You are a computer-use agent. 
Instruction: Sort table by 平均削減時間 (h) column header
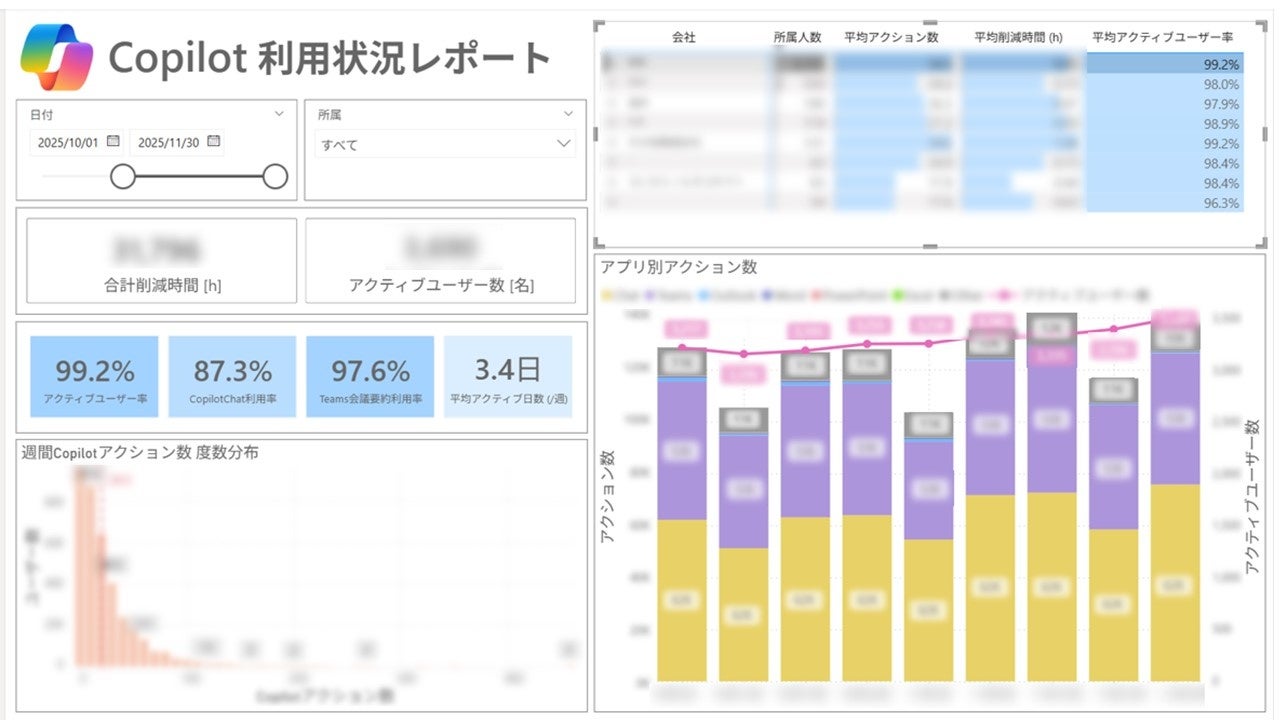(x=1020, y=37)
